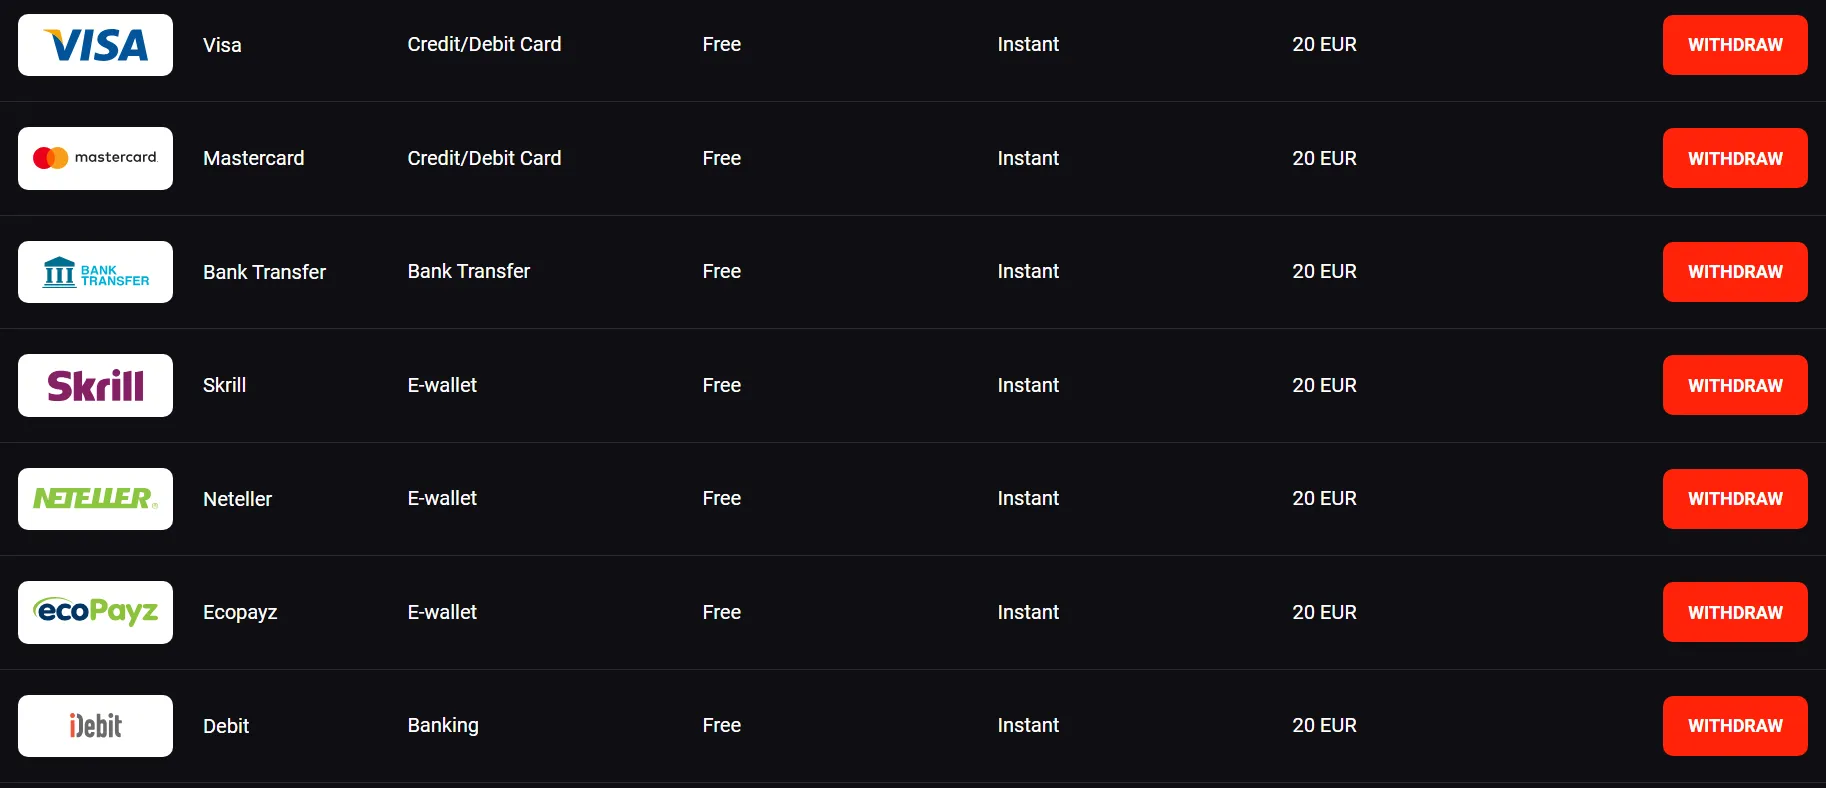Viewport: 1826px width, 788px height.
Task: Click the Bank Transfer building icon
Action: coord(95,271)
